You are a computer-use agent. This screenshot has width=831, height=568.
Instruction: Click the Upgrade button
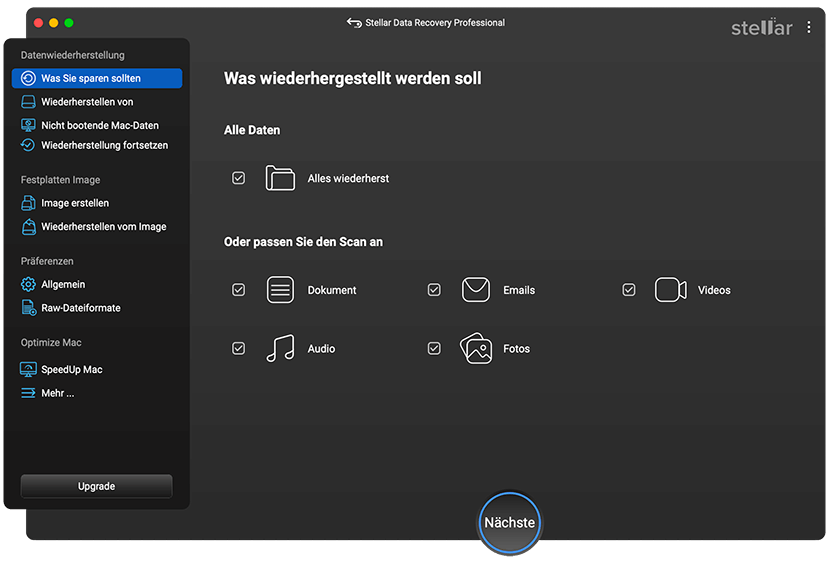click(96, 486)
